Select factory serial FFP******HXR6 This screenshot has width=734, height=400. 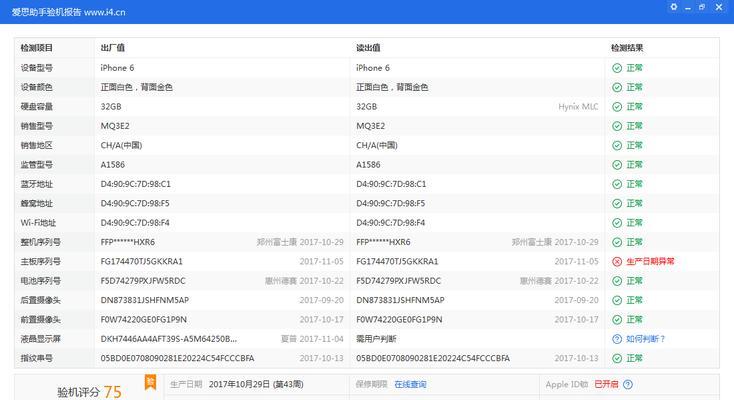point(127,242)
